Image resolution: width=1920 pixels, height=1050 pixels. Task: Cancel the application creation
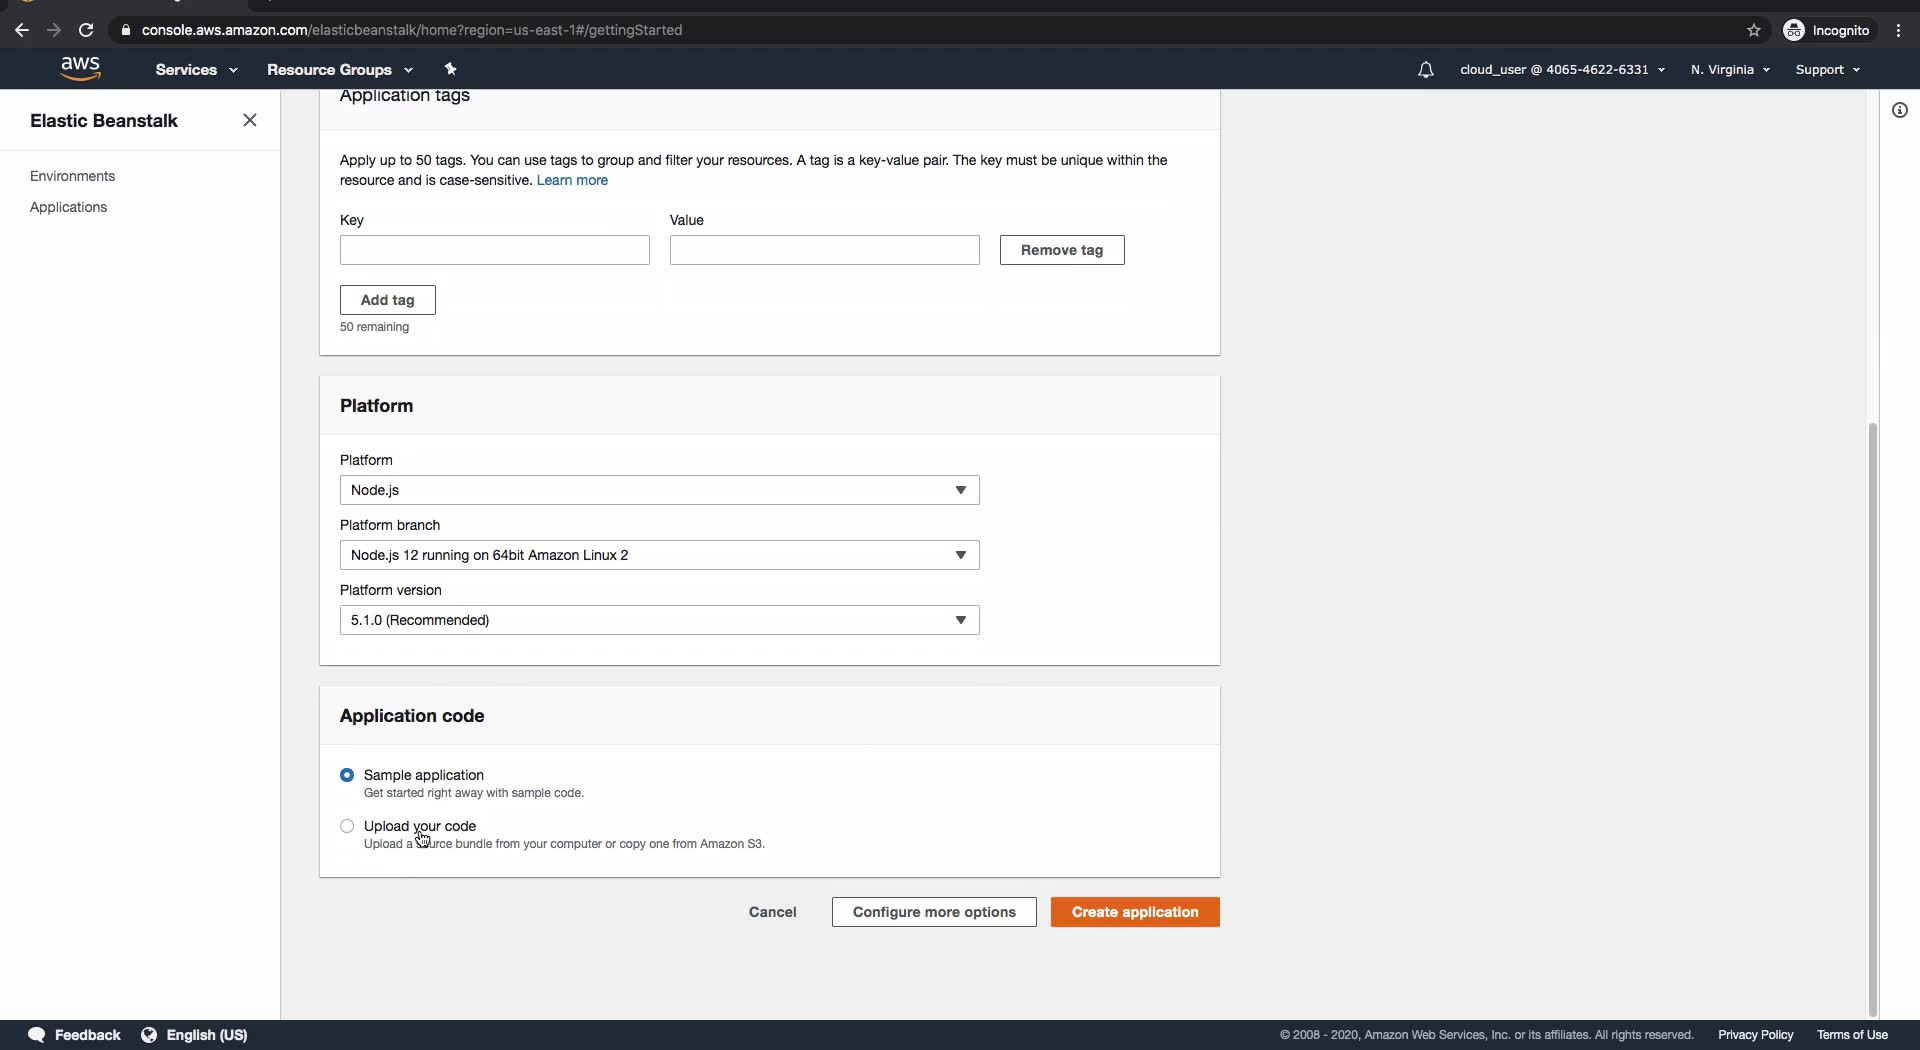pos(773,912)
